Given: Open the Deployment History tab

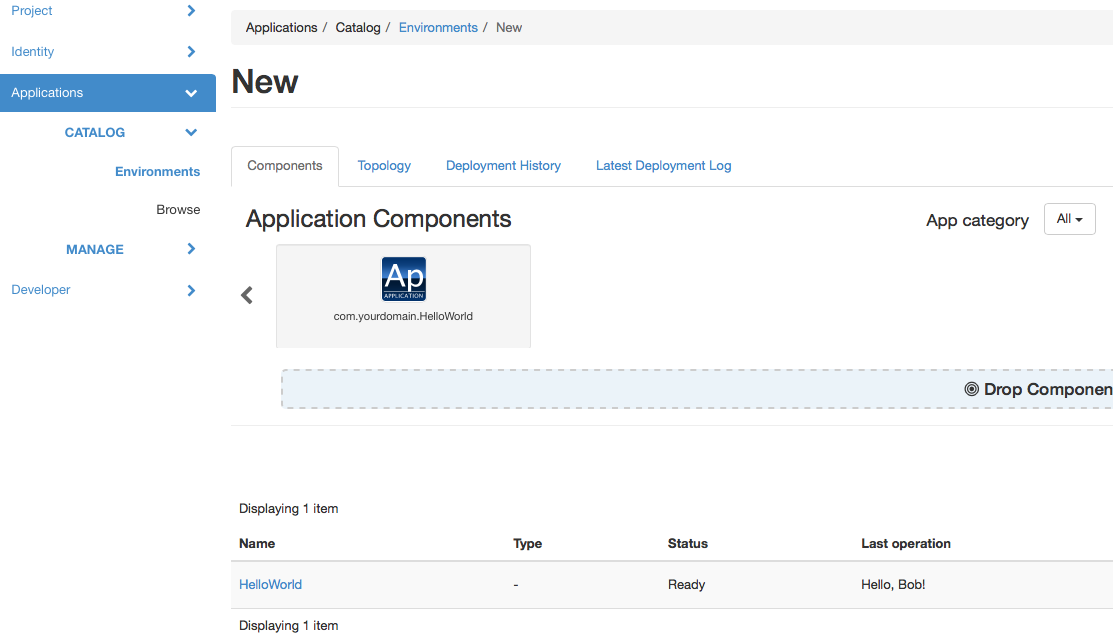Looking at the screenshot, I should [503, 166].
